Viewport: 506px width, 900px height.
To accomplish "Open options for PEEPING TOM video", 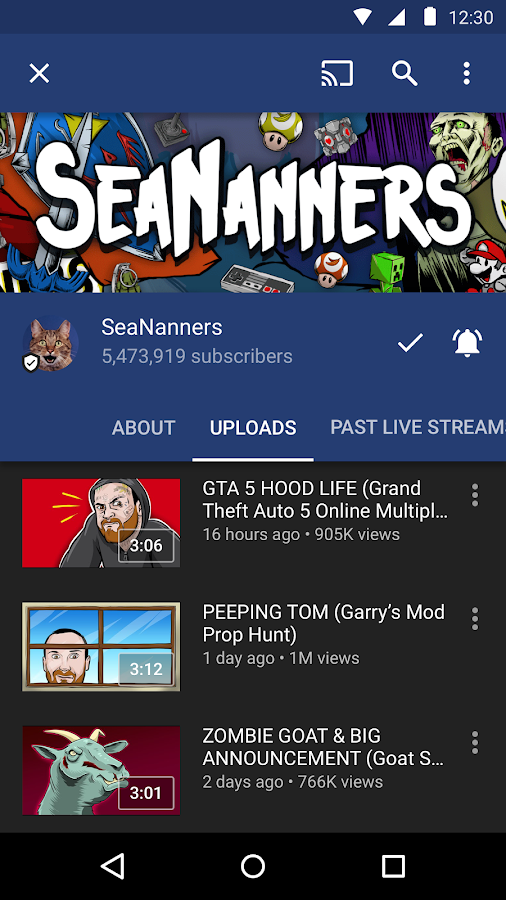I will (x=474, y=619).
